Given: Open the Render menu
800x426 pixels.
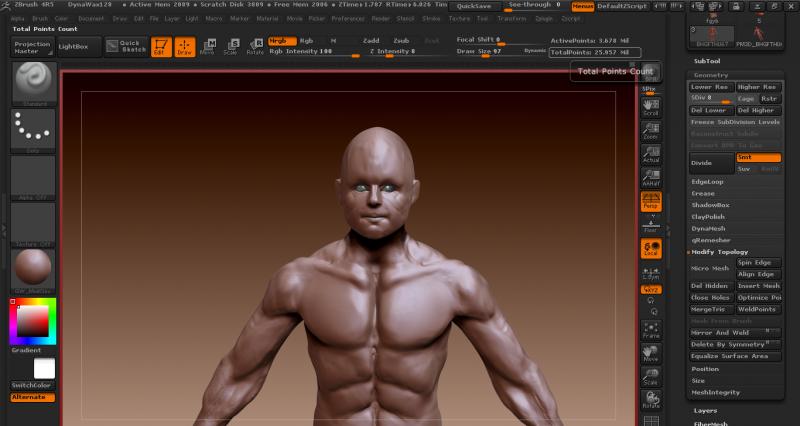Looking at the screenshot, I should point(381,18).
